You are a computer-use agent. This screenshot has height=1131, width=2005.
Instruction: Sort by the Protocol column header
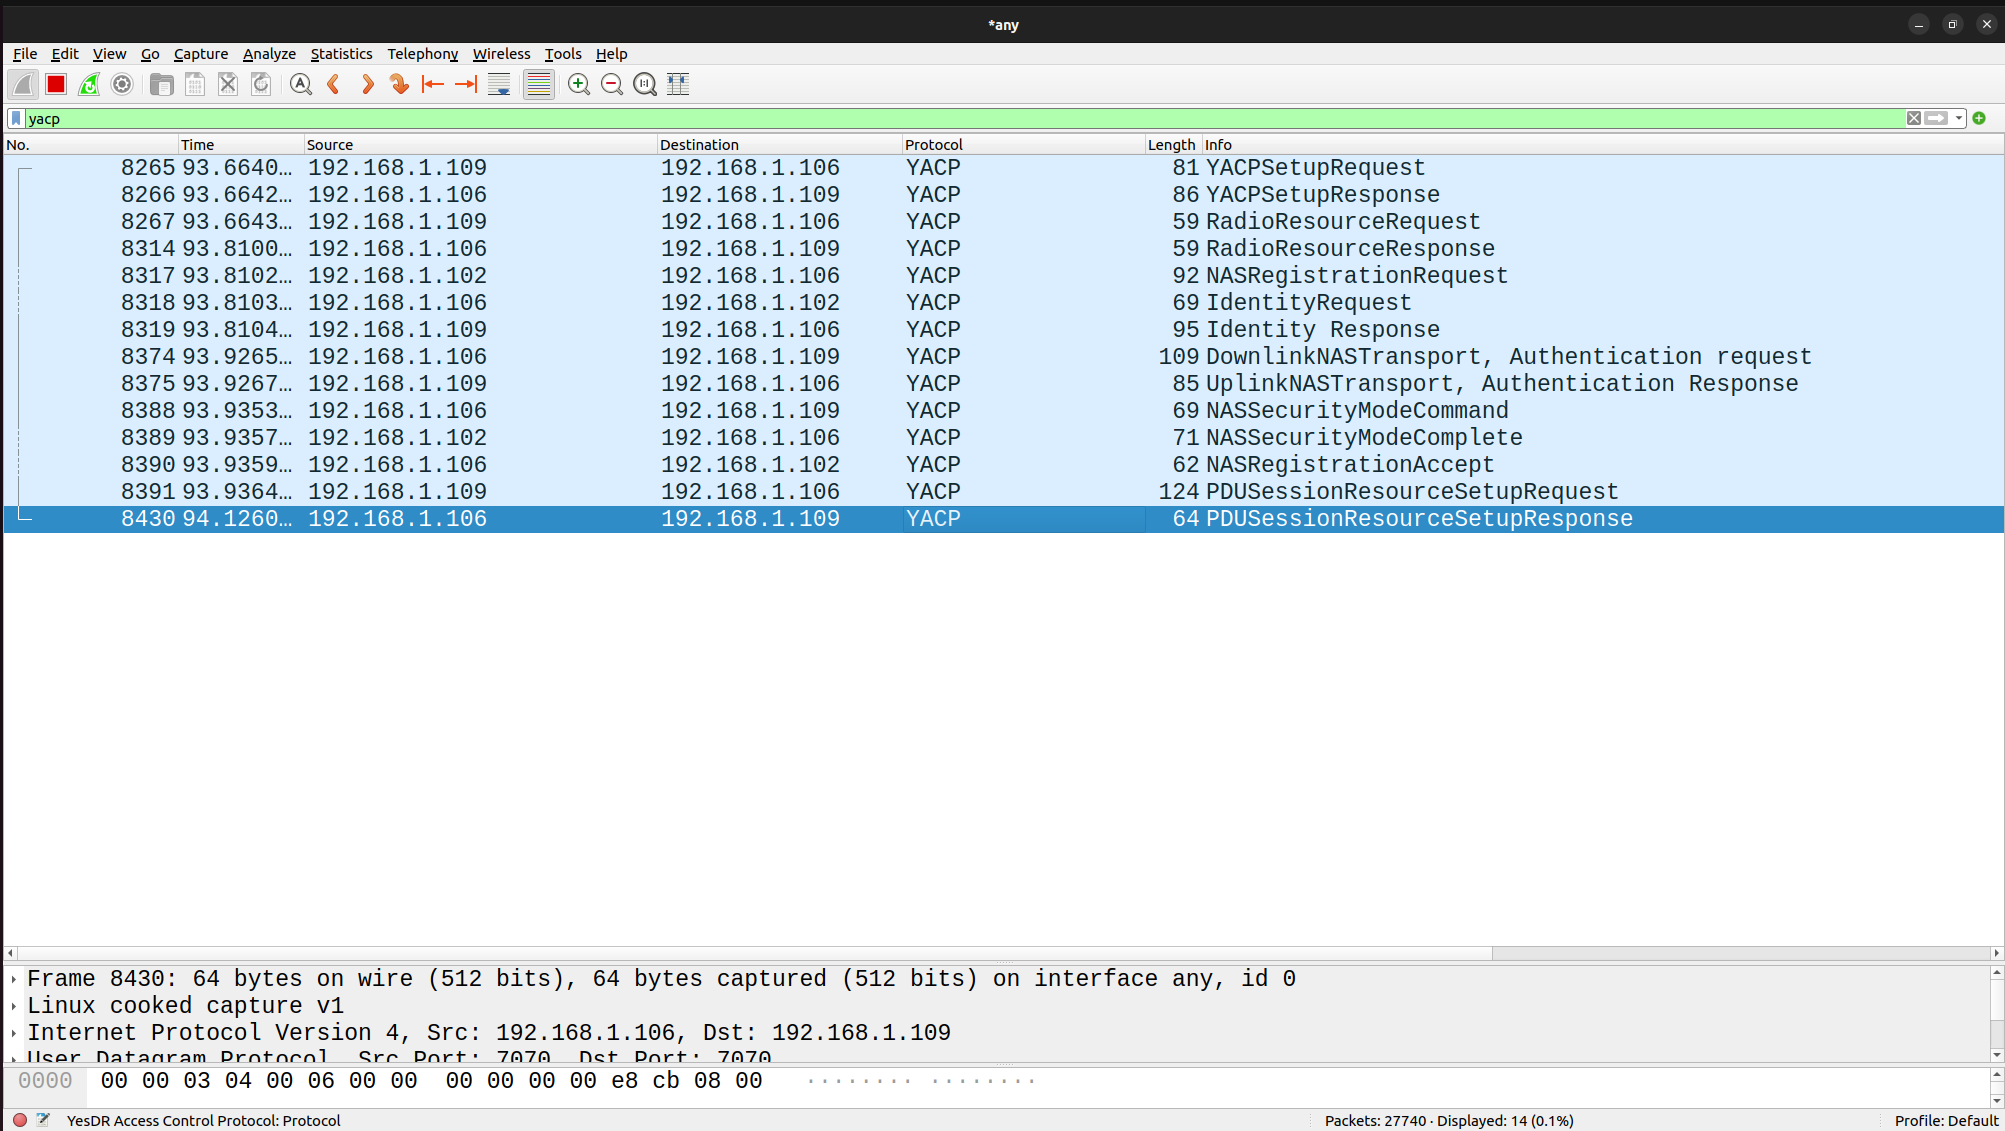tap(1023, 145)
